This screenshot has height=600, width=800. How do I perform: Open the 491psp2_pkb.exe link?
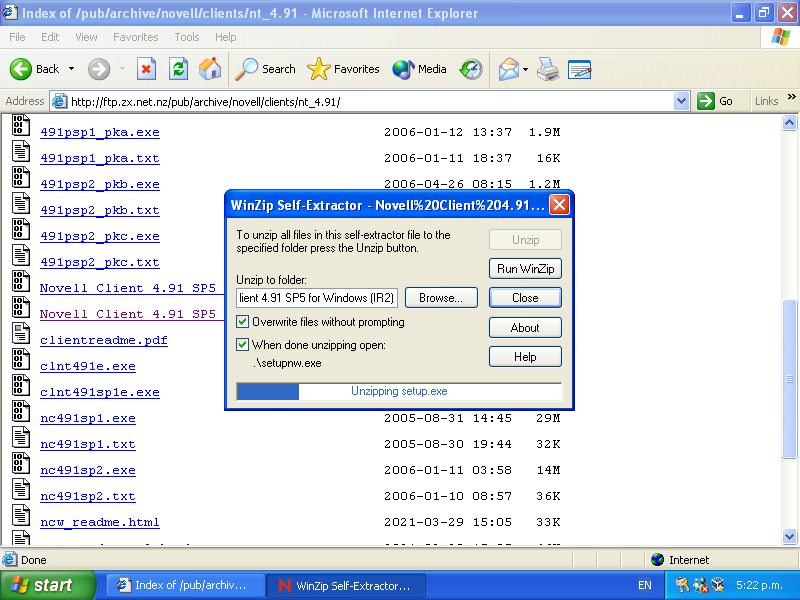pos(100,184)
